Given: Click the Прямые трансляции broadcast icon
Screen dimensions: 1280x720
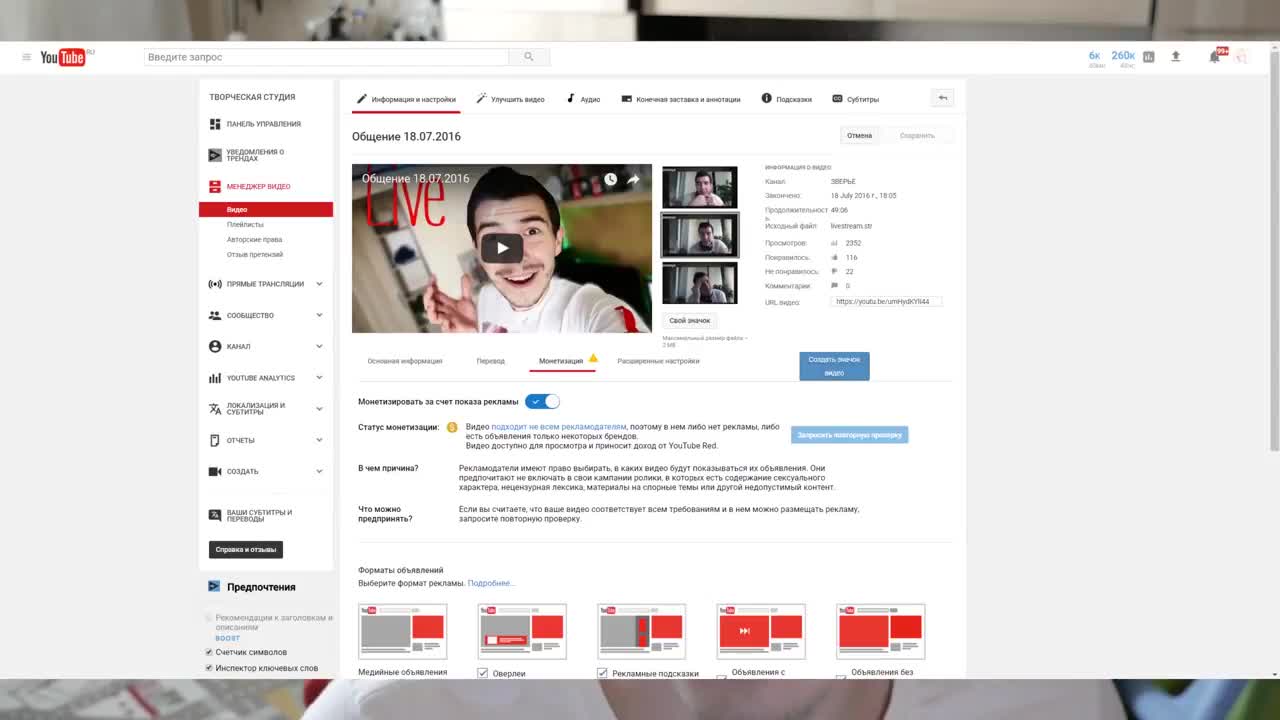Looking at the screenshot, I should 215,284.
